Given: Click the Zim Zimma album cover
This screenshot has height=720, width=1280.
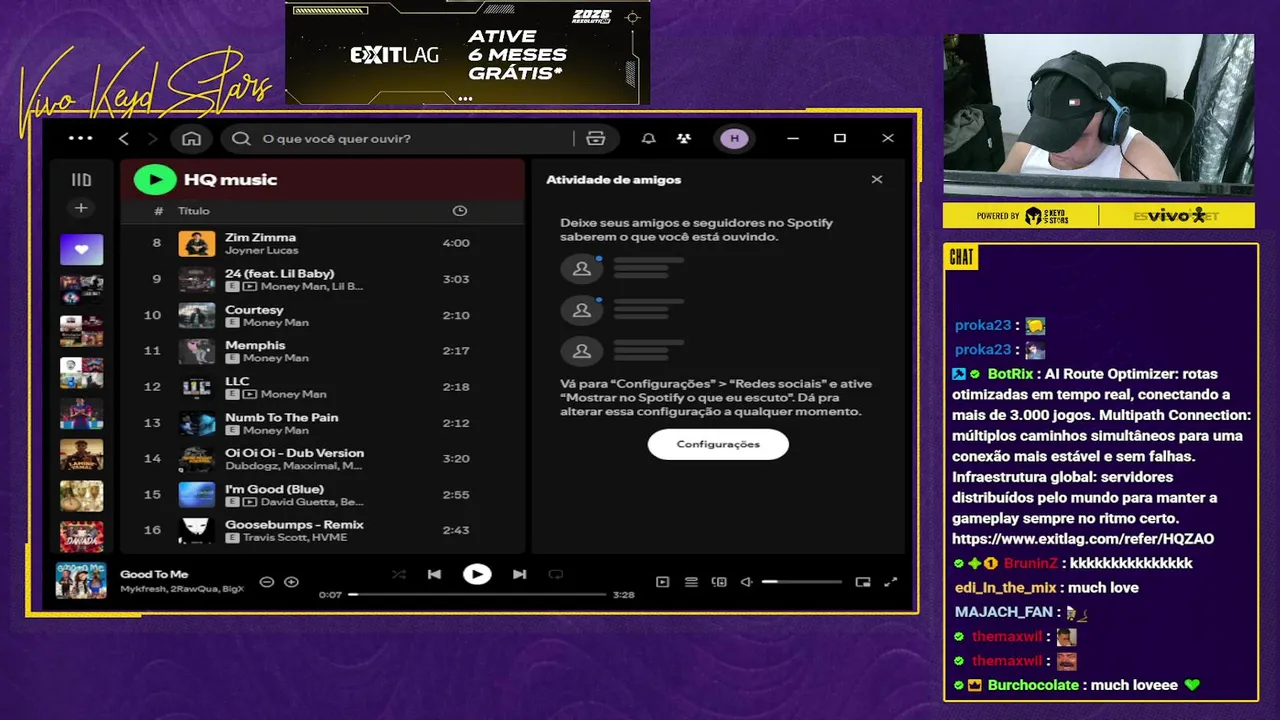Looking at the screenshot, I should tap(197, 243).
